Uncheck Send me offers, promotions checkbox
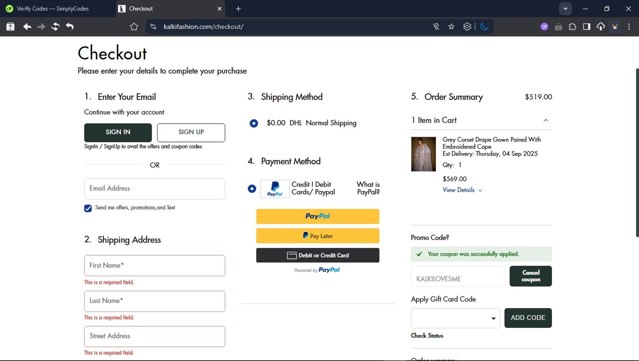 88,208
